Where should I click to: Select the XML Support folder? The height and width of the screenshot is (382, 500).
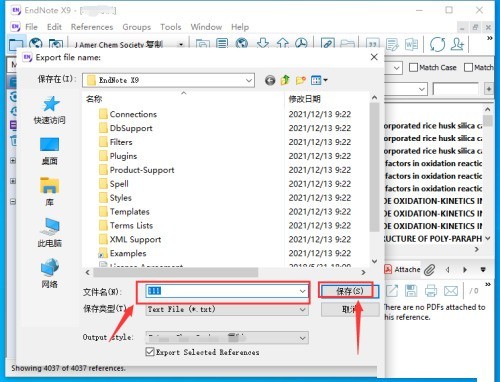pos(130,239)
